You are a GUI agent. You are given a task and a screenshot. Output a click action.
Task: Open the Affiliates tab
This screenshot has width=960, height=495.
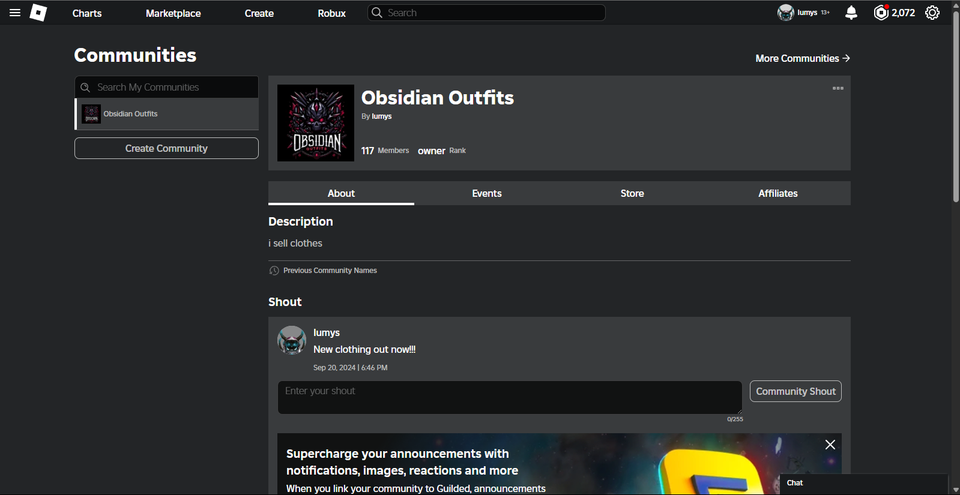[x=778, y=194]
